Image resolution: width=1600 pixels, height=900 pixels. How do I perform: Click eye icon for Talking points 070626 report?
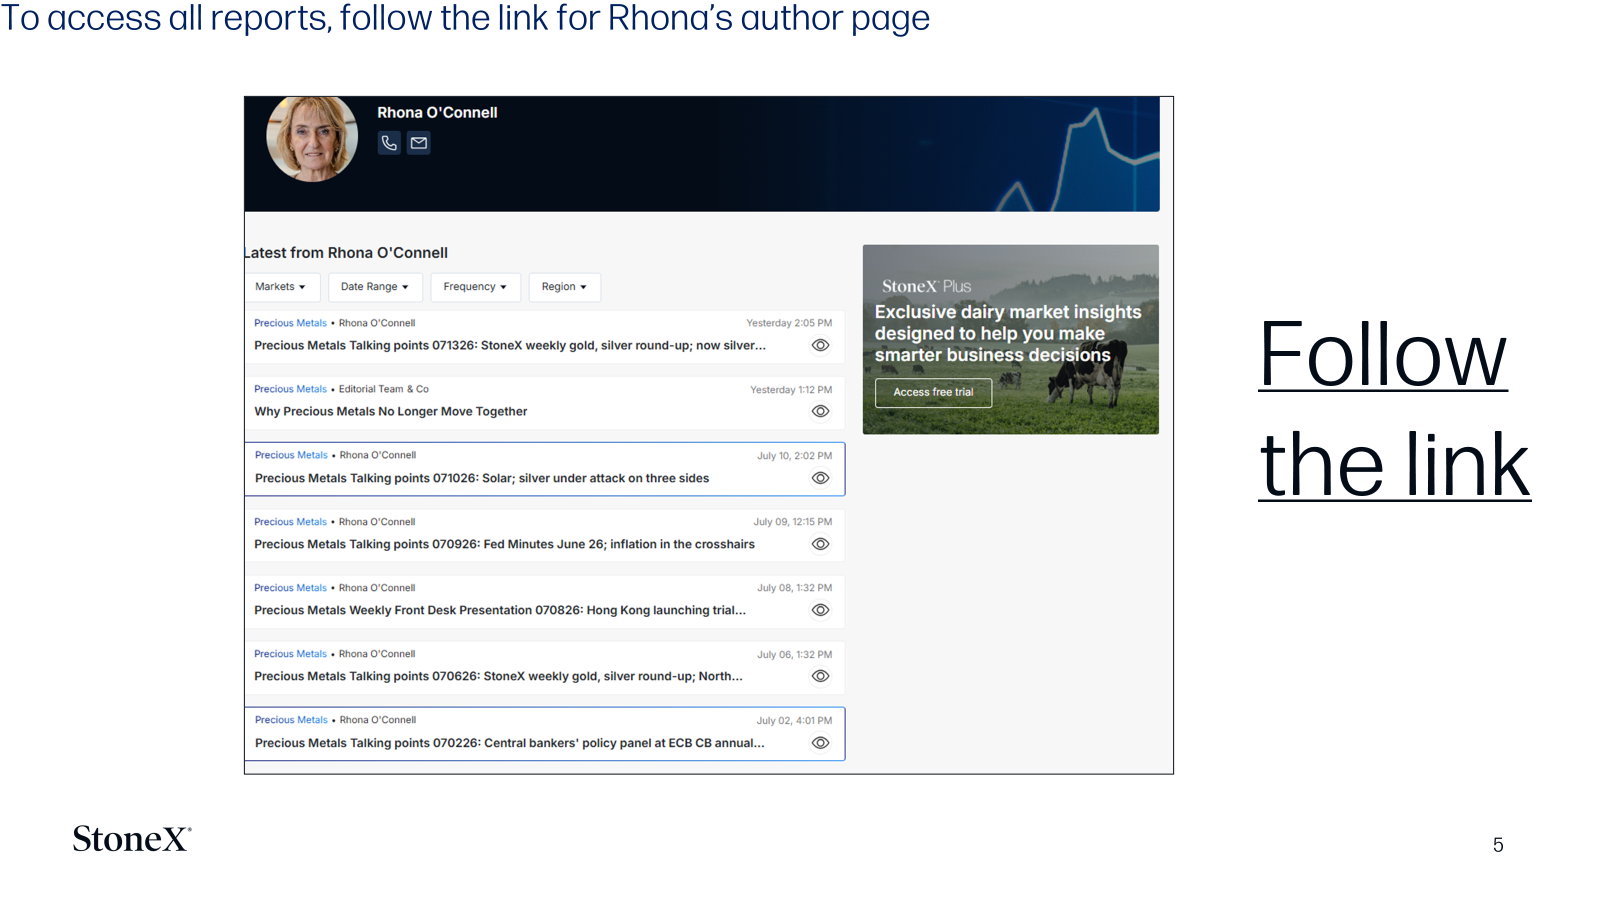pos(820,676)
